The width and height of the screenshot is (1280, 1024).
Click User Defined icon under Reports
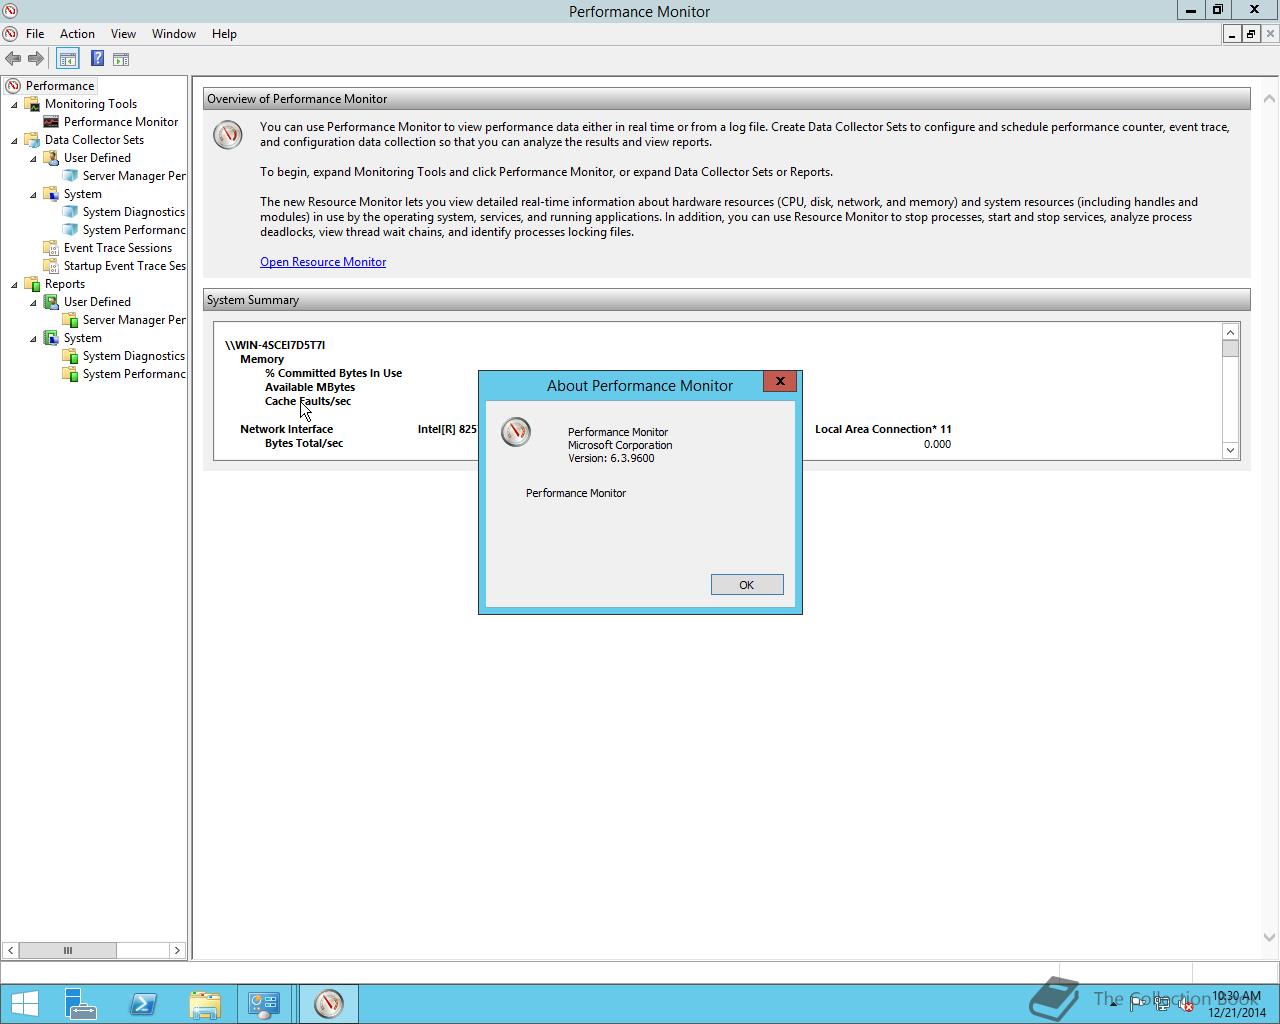[51, 302]
